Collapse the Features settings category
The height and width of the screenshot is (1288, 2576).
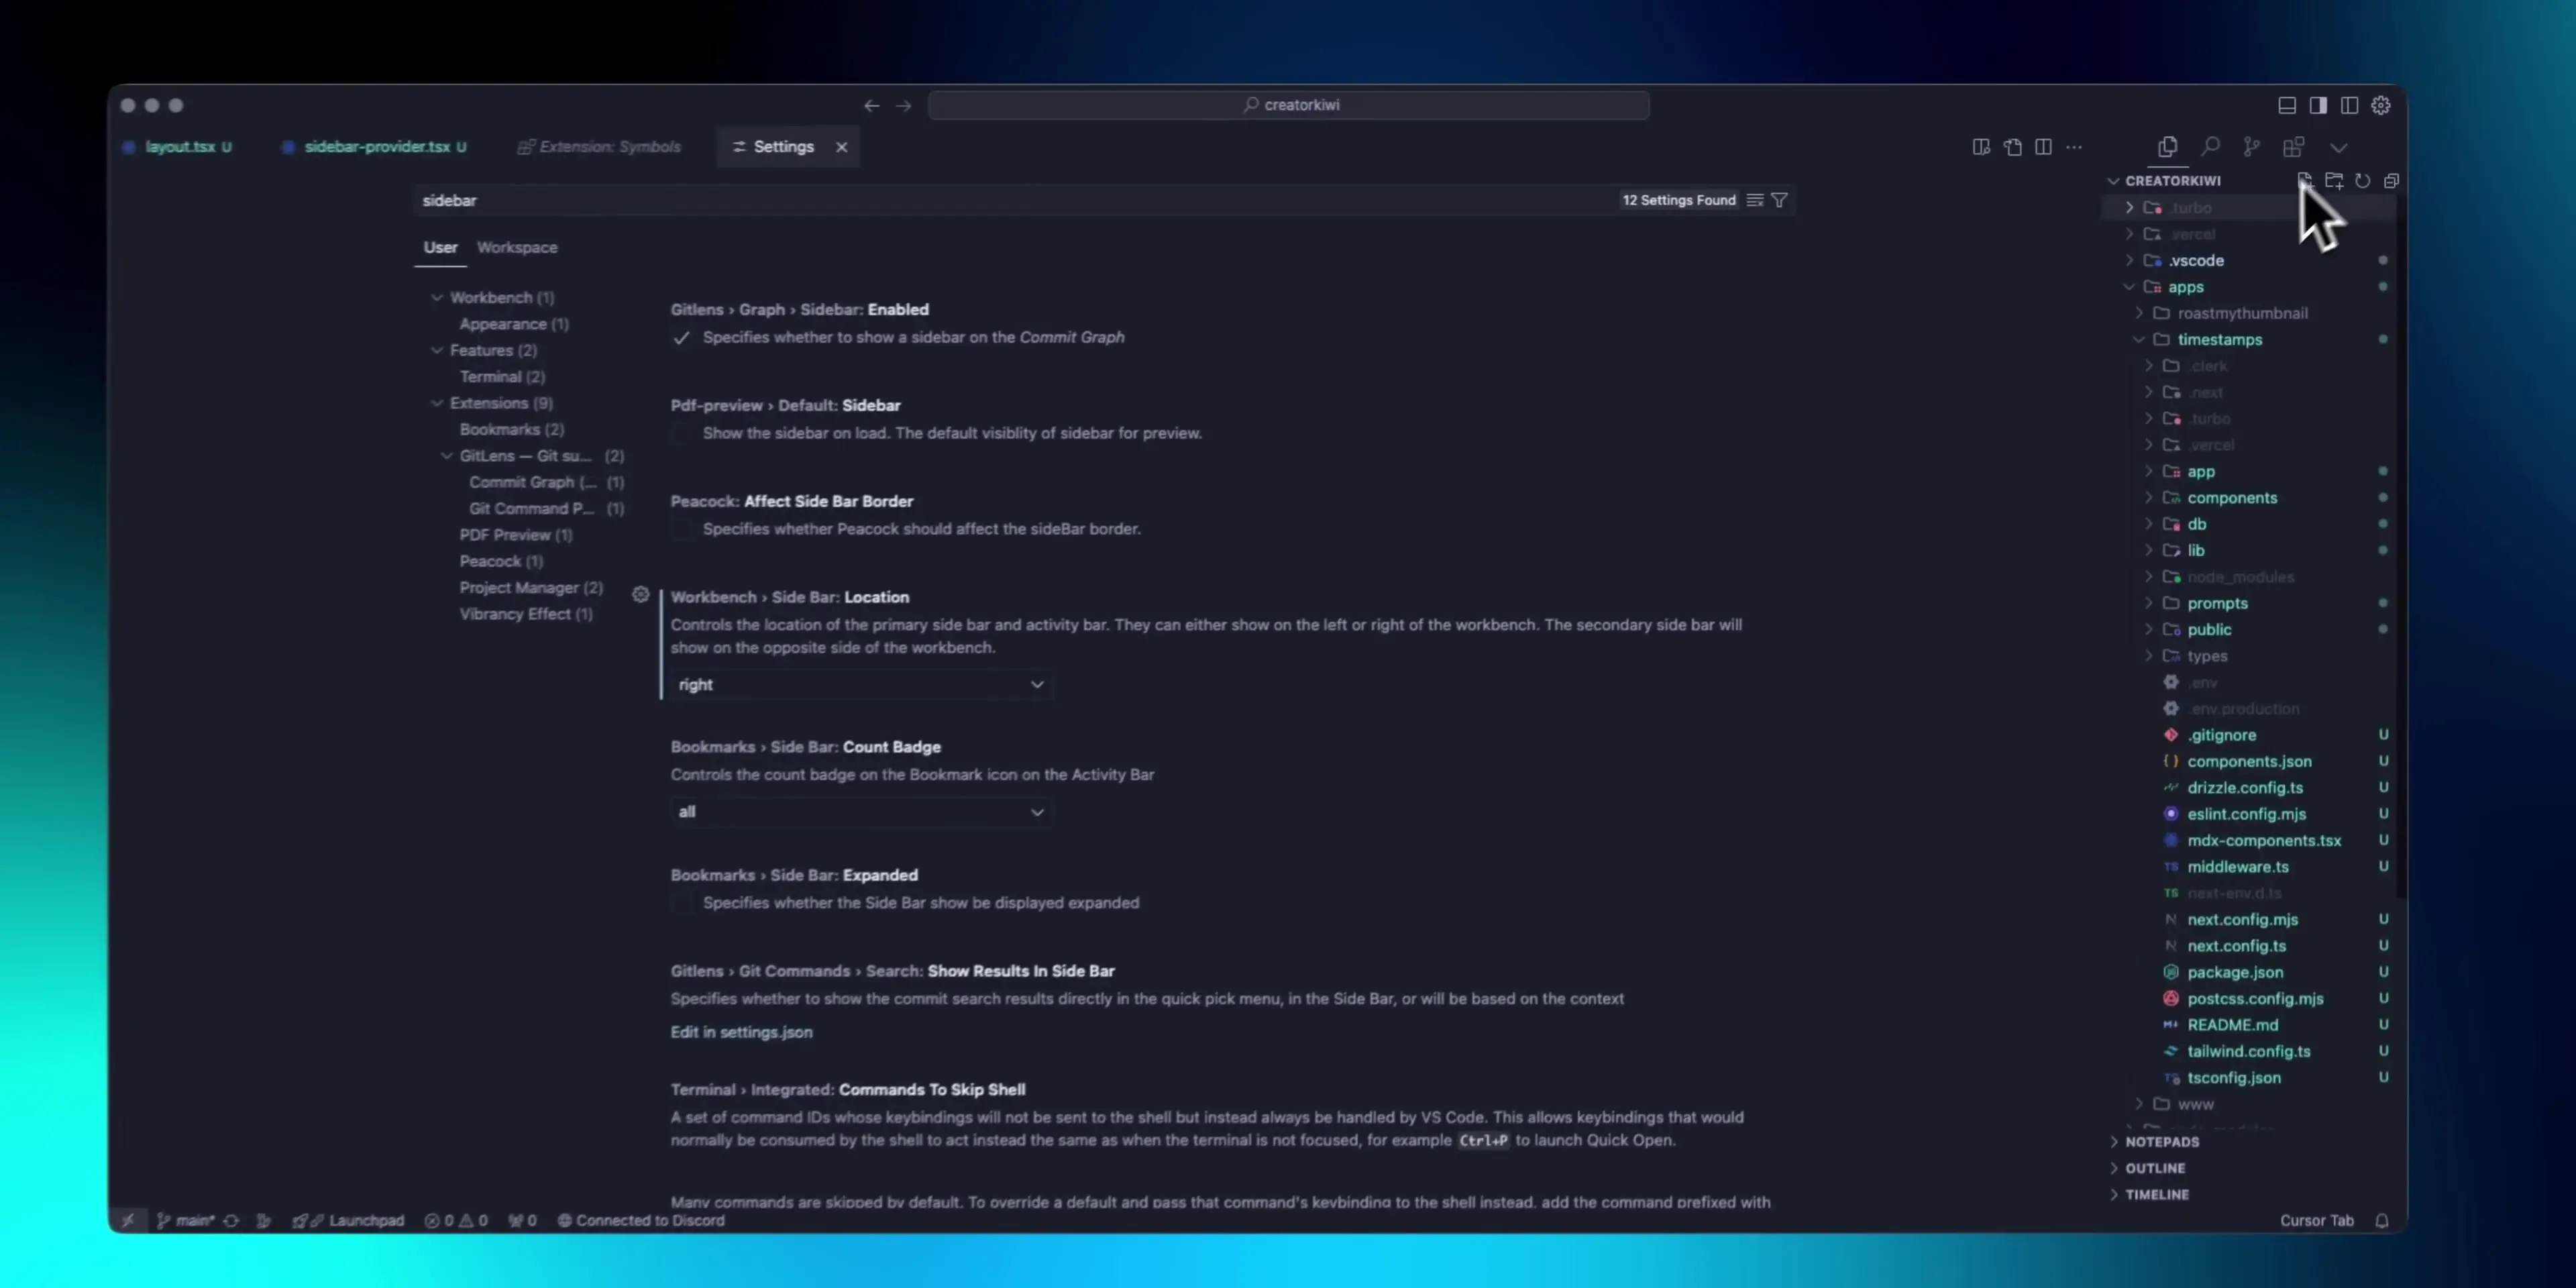tap(437, 350)
